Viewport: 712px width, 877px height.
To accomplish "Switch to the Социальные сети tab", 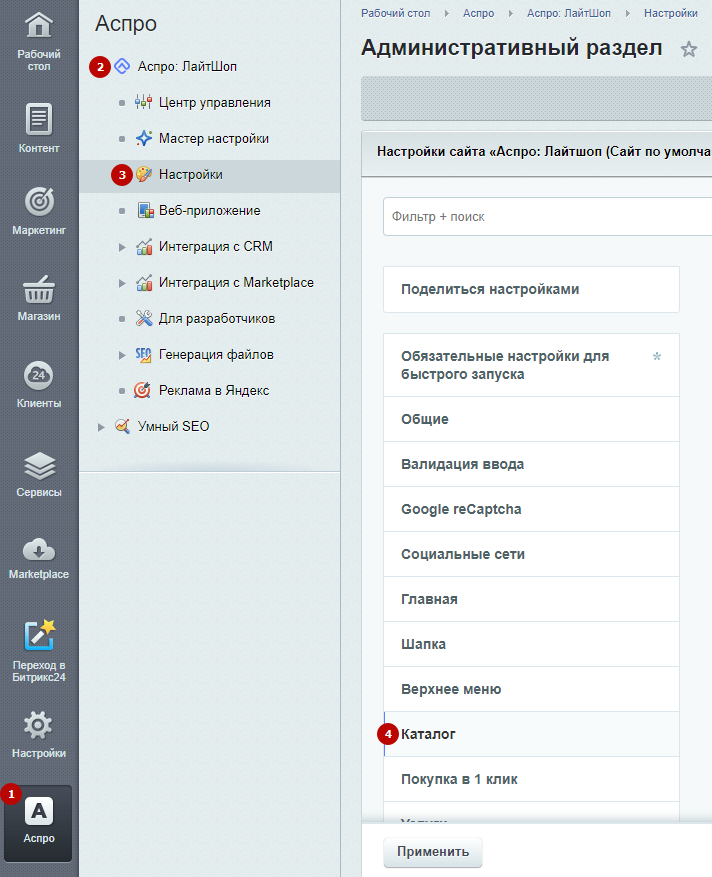I will pos(531,554).
